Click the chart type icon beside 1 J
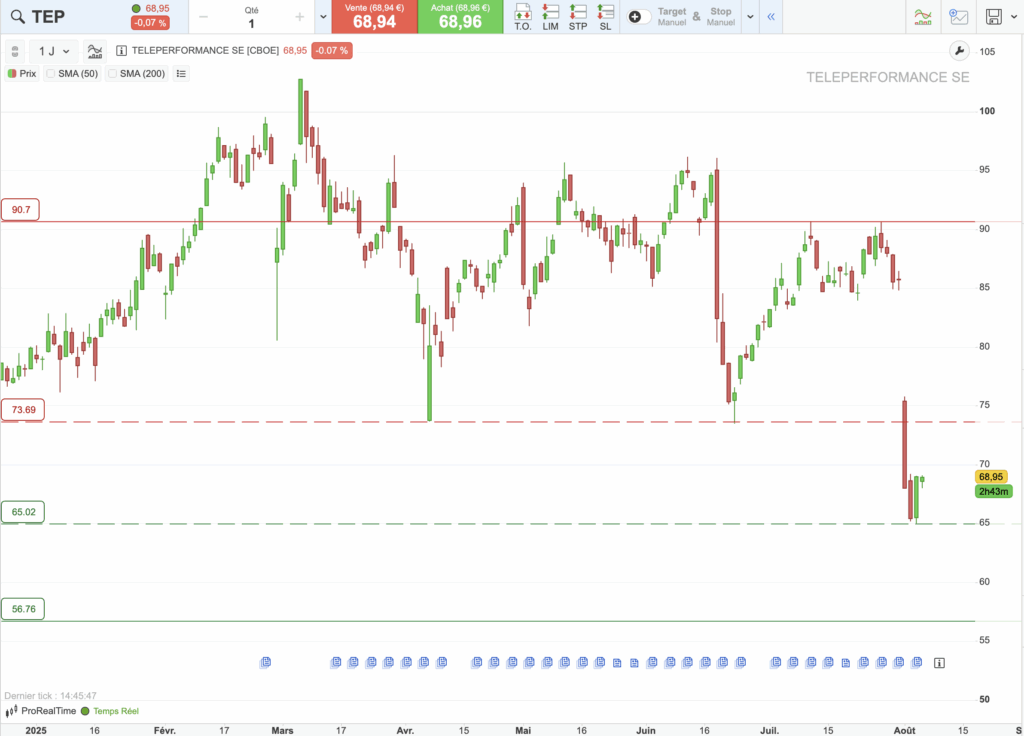 (94, 50)
